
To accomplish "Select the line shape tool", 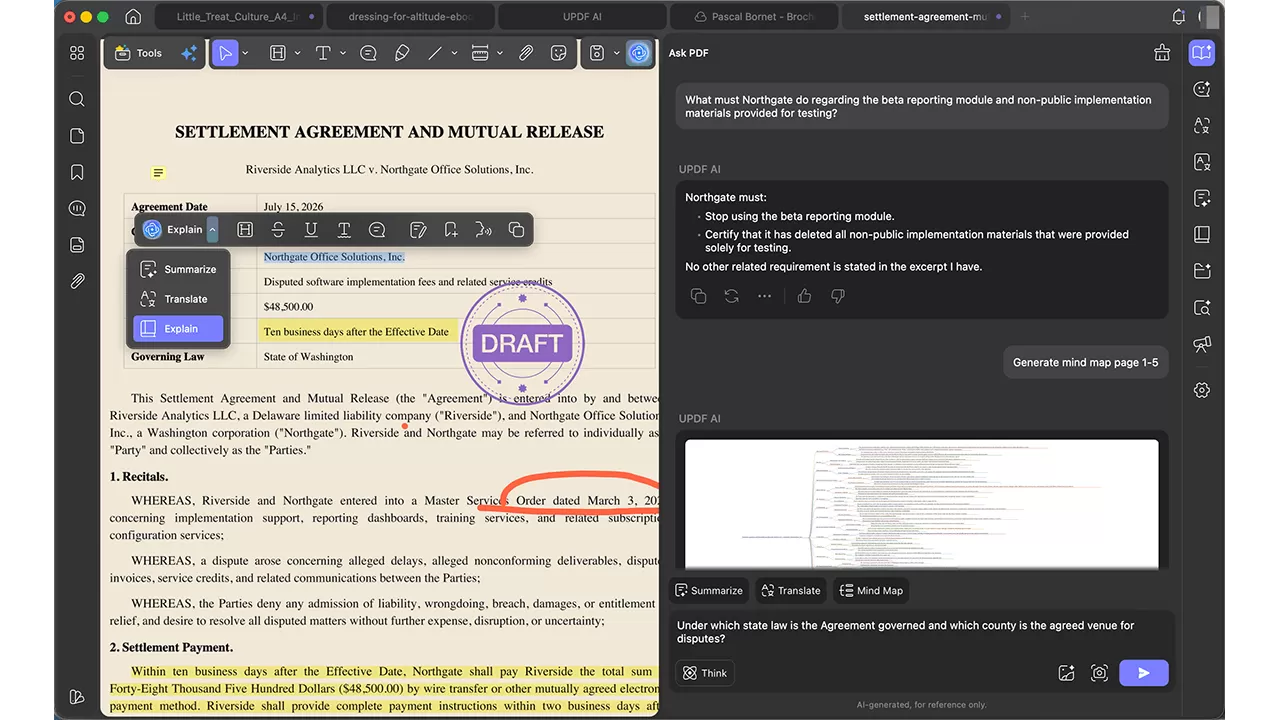I will click(435, 53).
